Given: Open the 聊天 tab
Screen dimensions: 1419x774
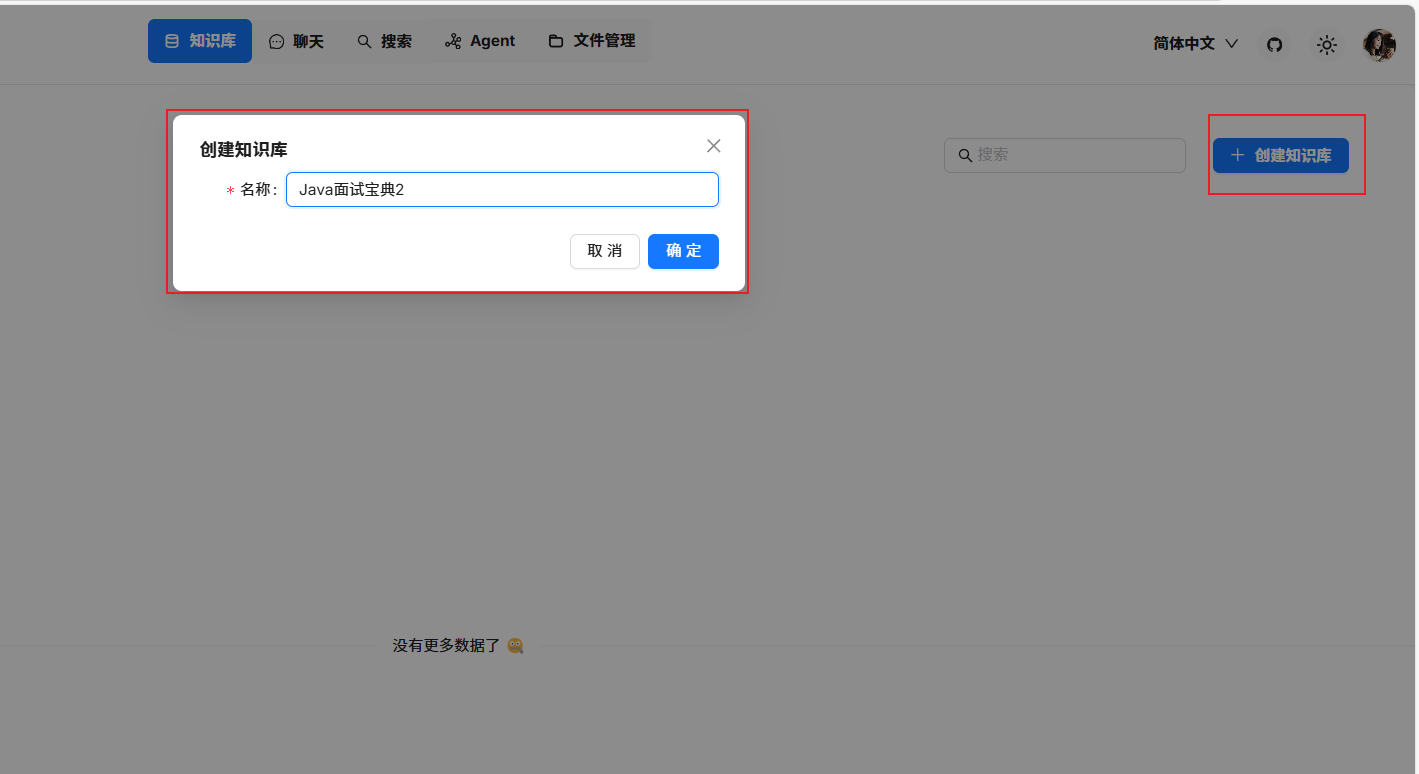Looking at the screenshot, I should pos(297,41).
